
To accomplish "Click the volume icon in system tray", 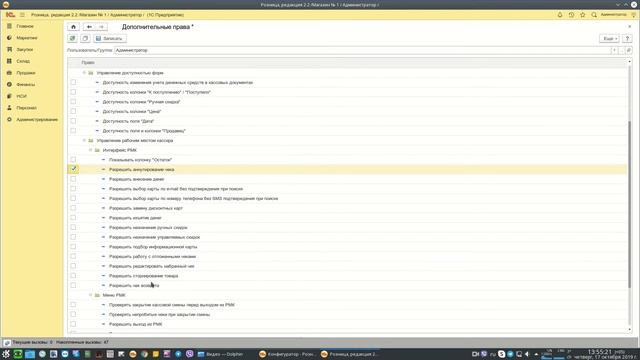I will click(x=527, y=354).
